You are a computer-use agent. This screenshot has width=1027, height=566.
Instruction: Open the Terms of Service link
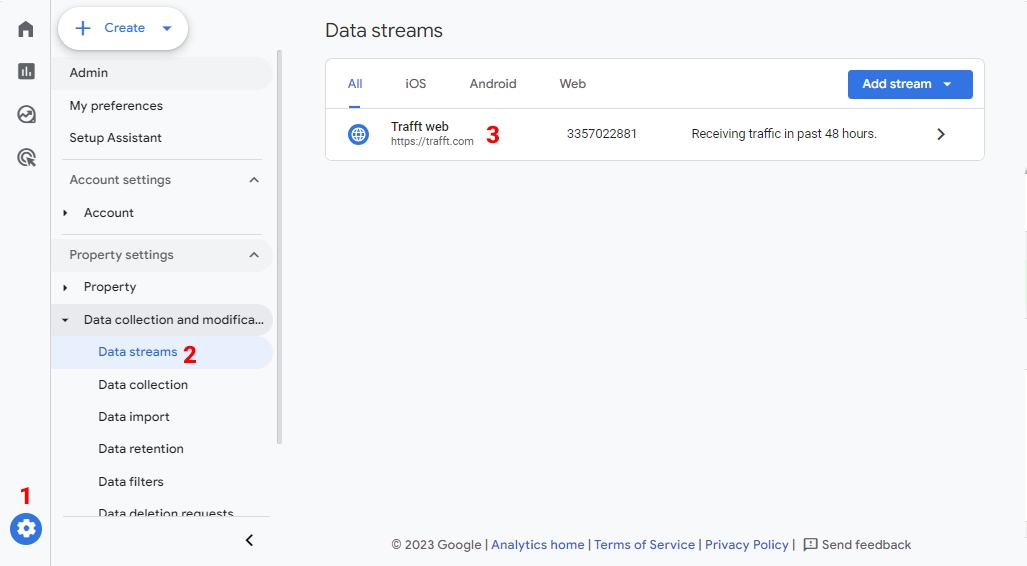point(644,545)
